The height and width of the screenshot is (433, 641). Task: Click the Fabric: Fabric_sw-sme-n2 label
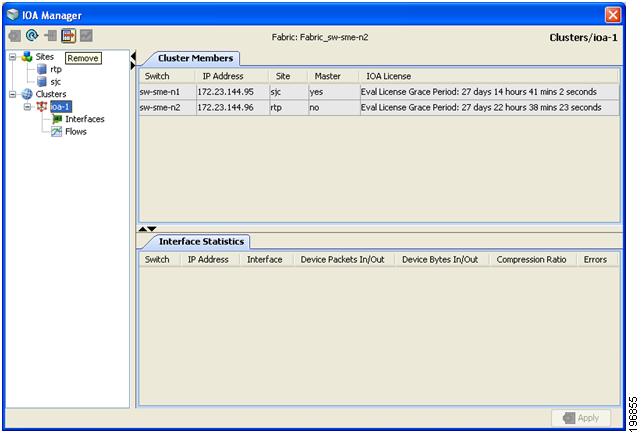pyautogui.click(x=320, y=37)
